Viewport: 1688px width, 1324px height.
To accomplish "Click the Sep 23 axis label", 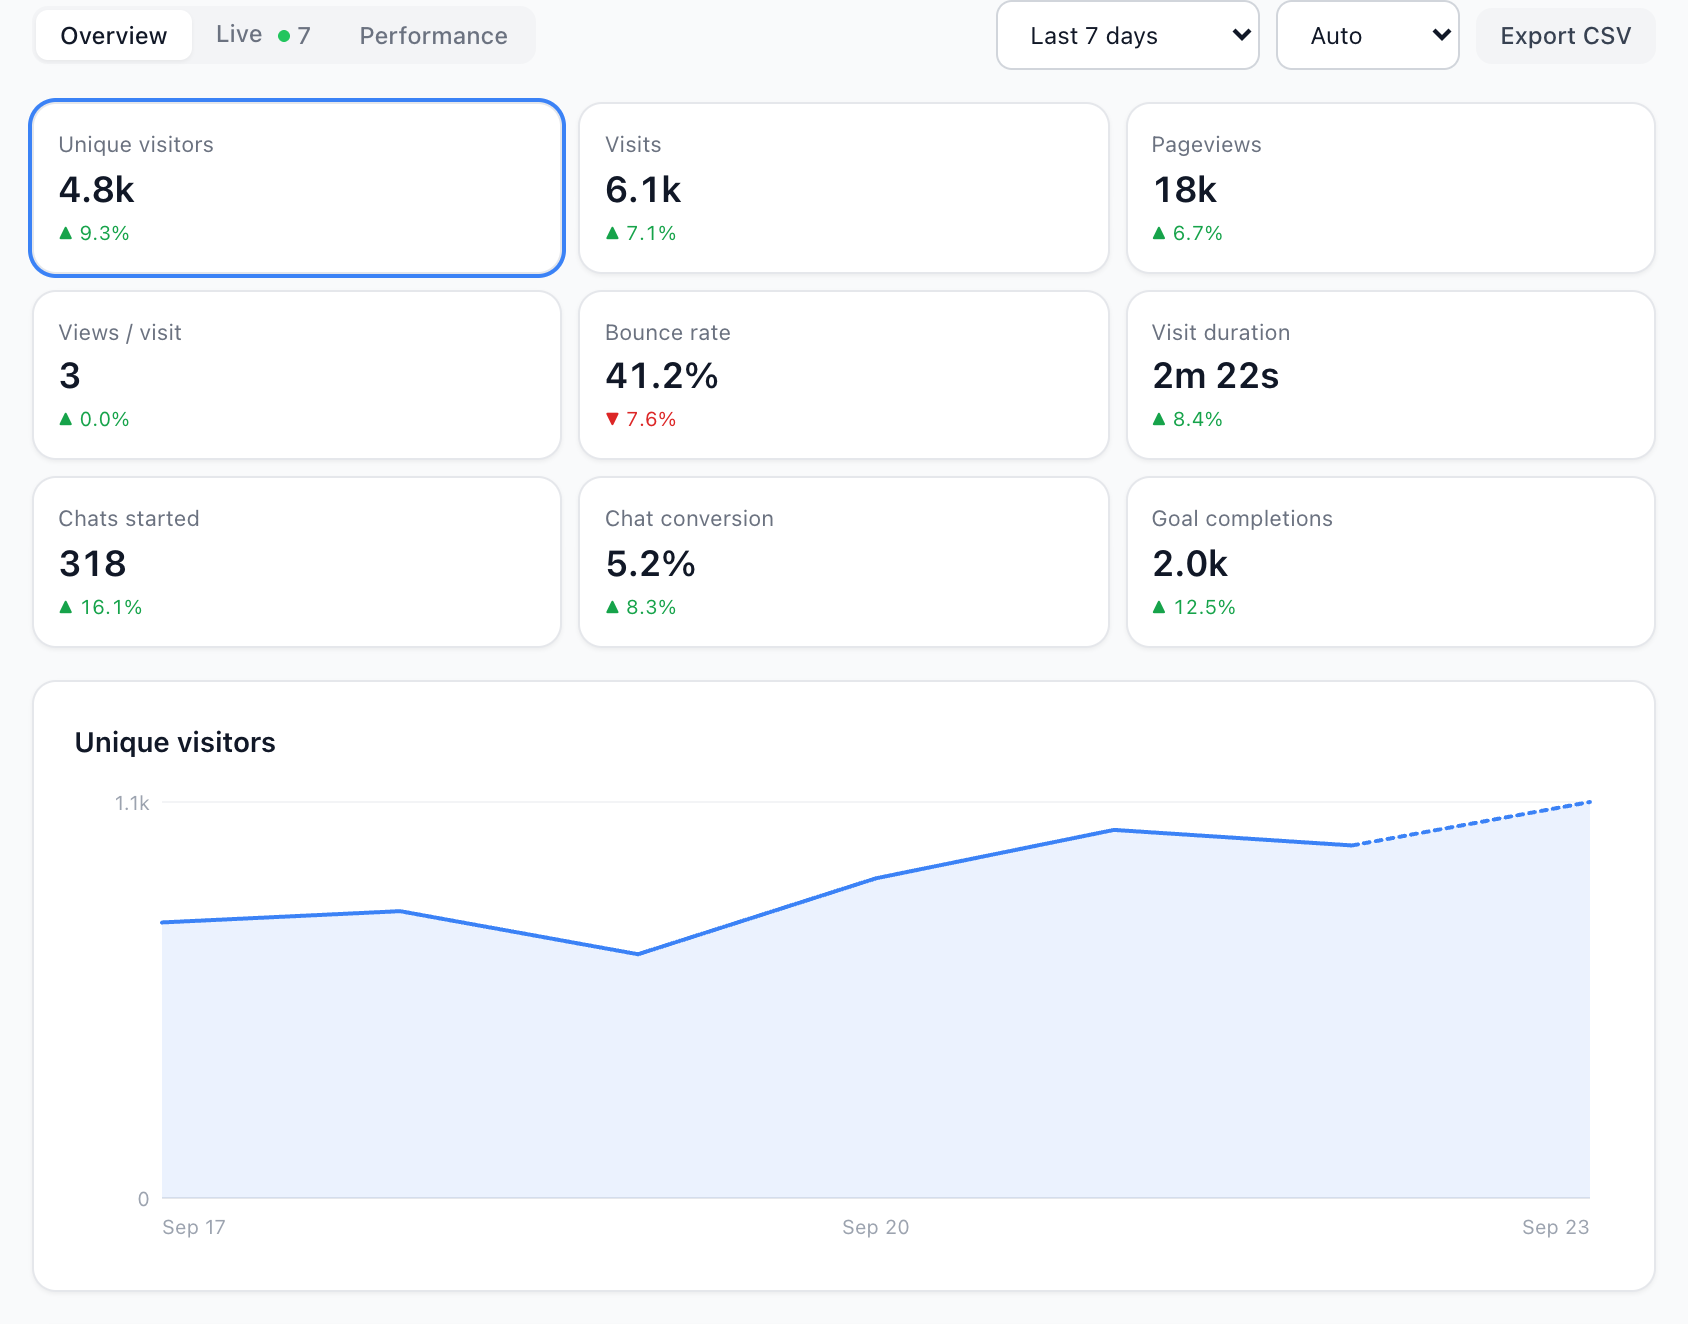I will pos(1555,1227).
